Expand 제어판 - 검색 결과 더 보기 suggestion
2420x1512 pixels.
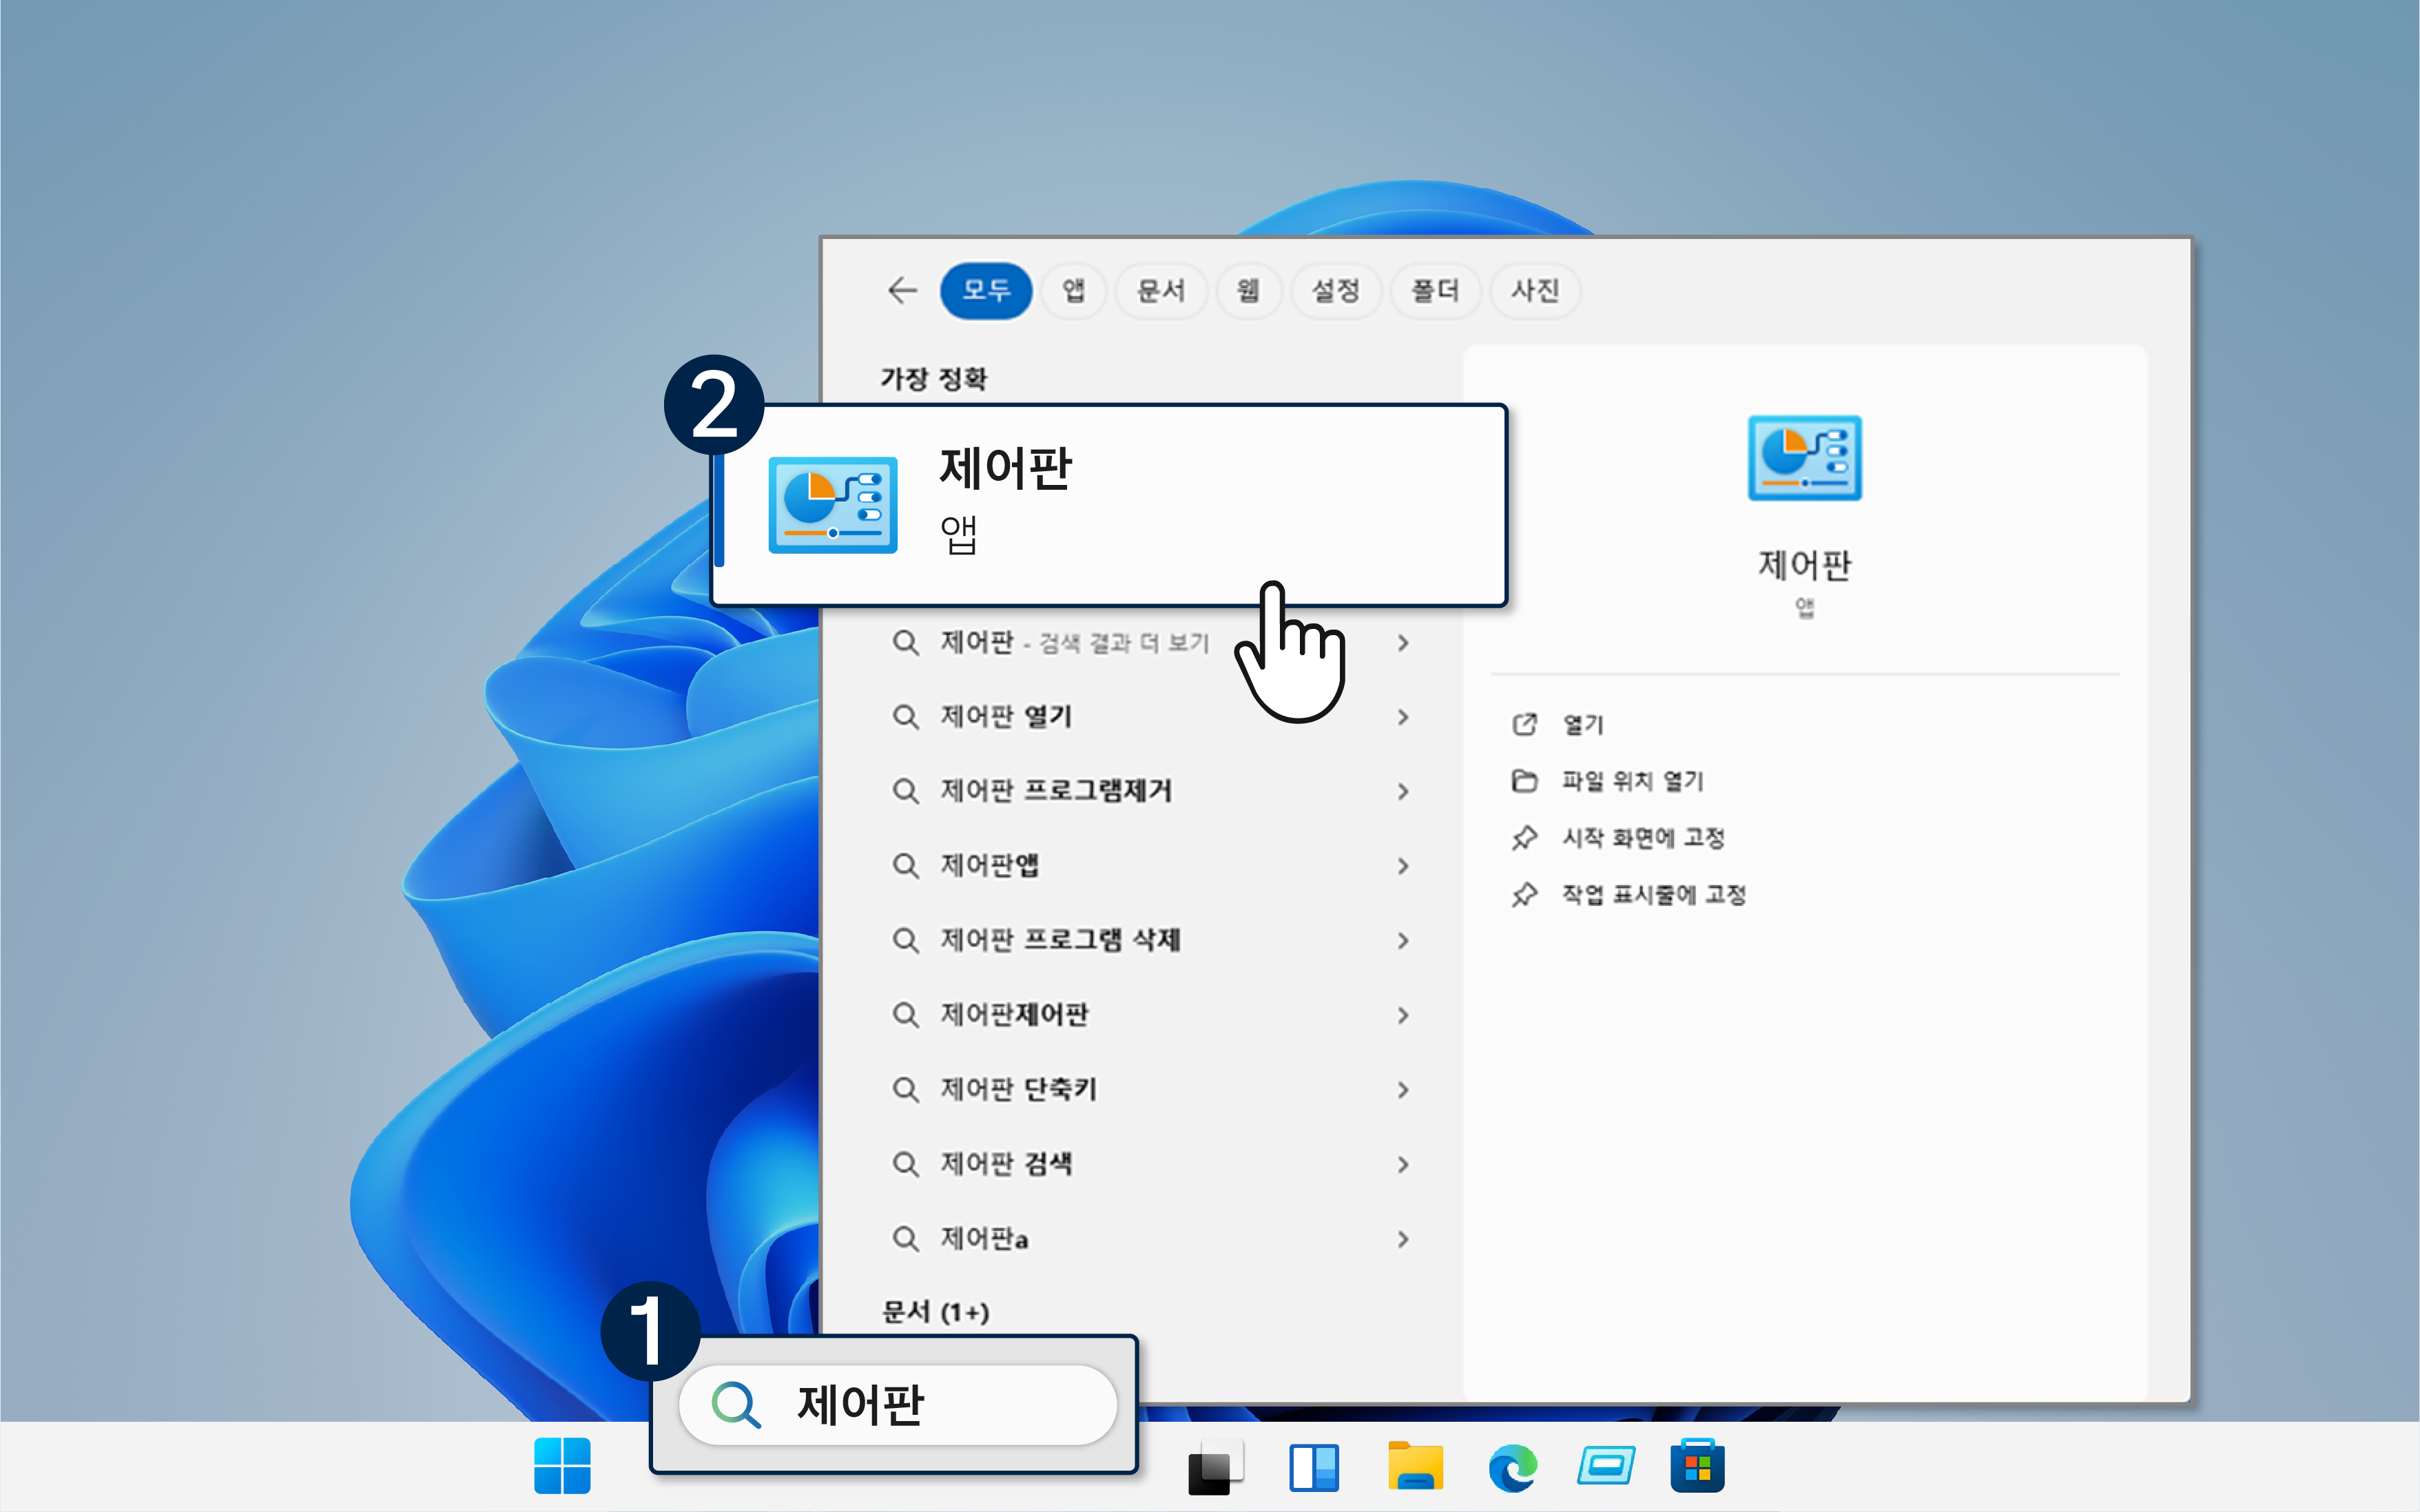click(1404, 643)
